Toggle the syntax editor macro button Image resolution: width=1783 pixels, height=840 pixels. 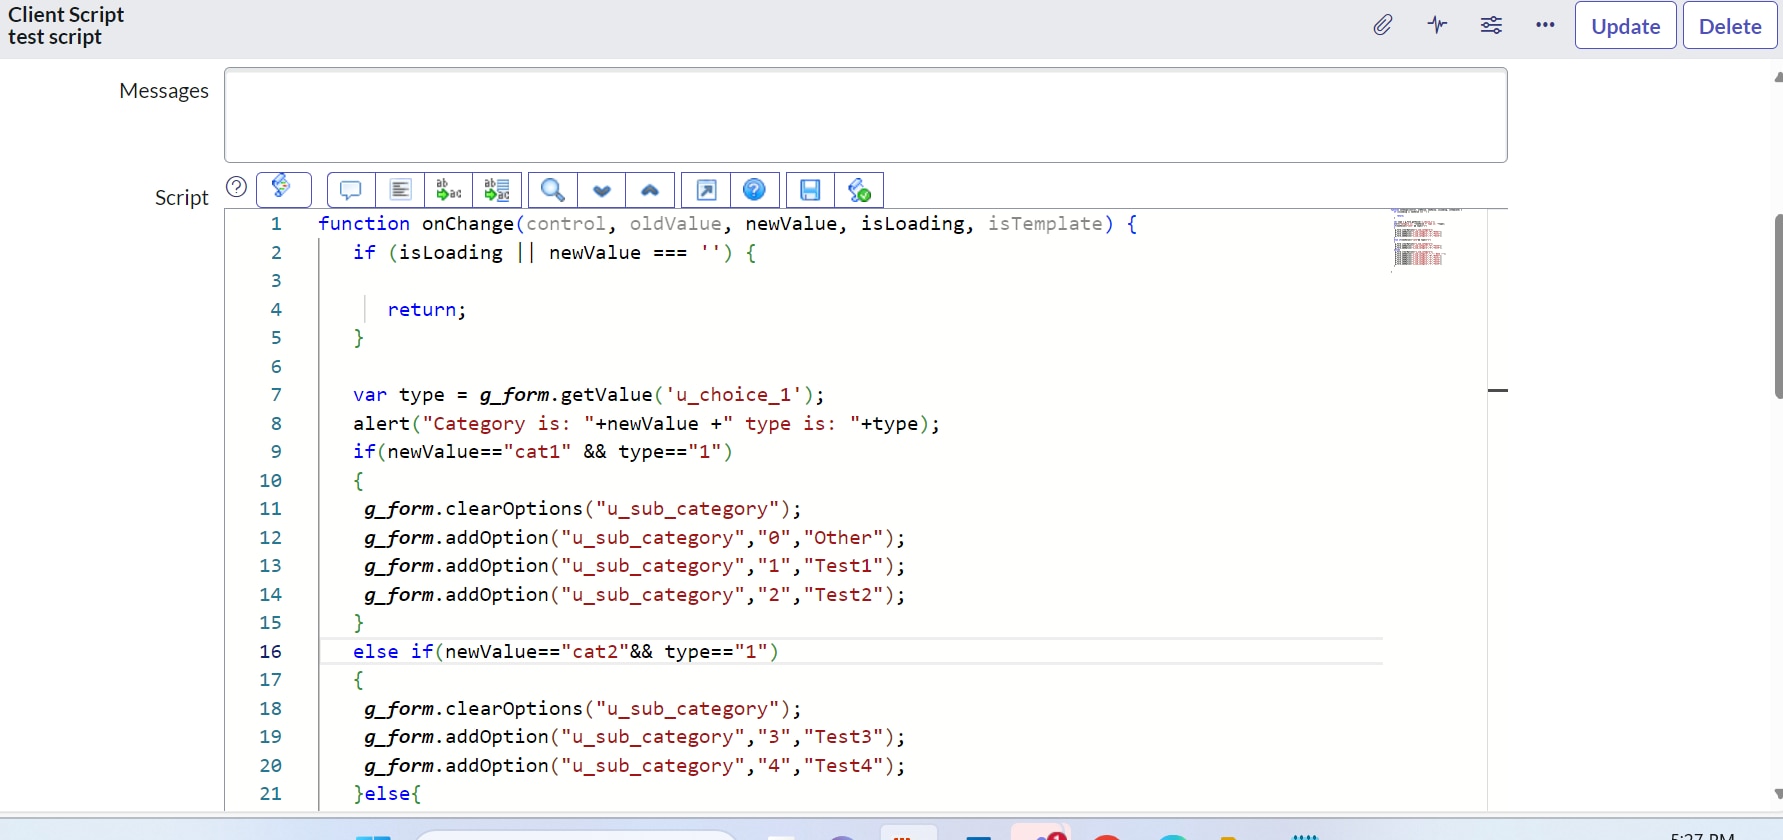point(283,188)
